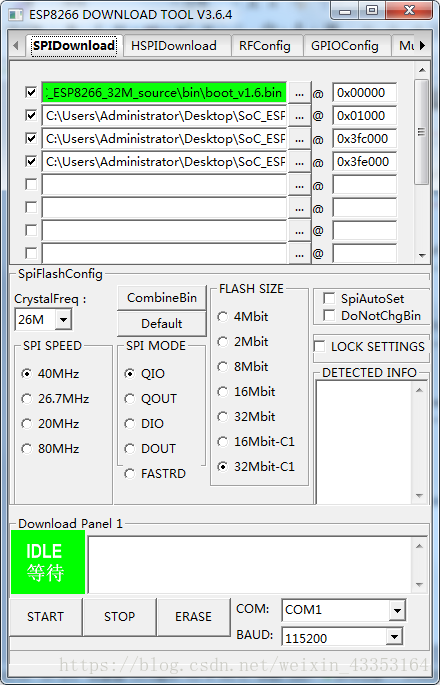Click the STOP button

tap(119, 616)
